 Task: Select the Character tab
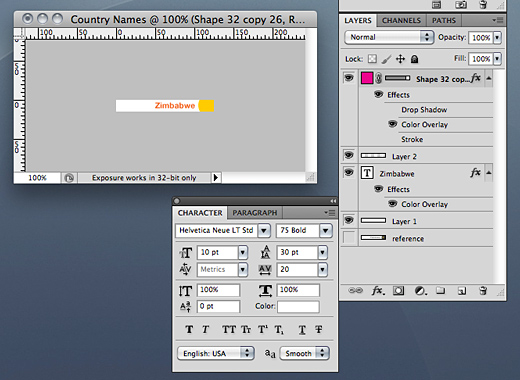pos(200,213)
